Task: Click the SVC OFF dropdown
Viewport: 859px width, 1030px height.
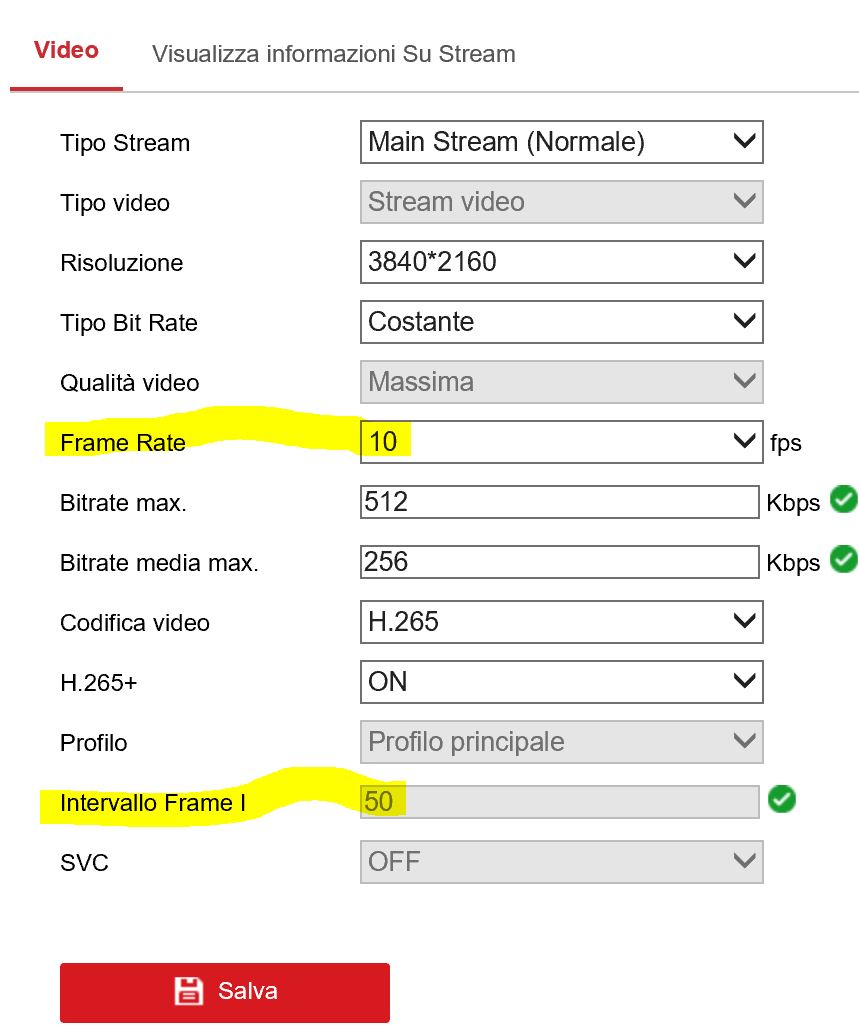Action: (x=561, y=862)
